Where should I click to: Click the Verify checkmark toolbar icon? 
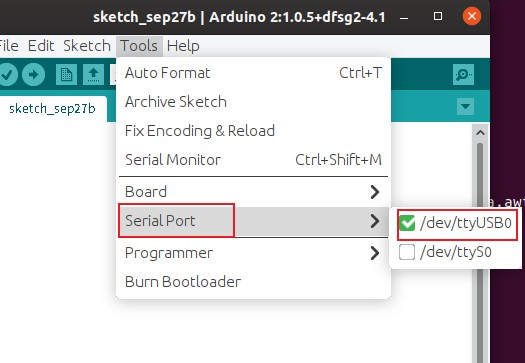(x=7, y=74)
